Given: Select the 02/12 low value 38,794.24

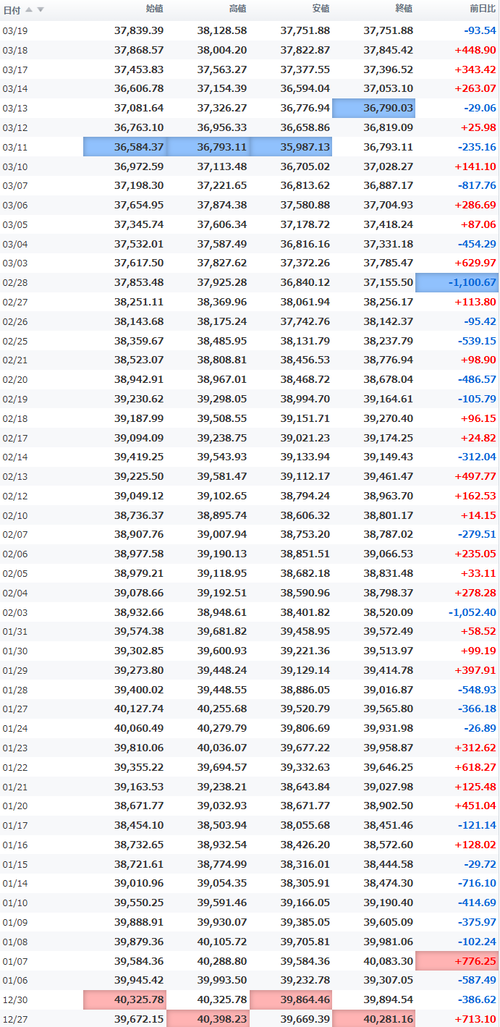Looking at the screenshot, I should pos(305,496).
